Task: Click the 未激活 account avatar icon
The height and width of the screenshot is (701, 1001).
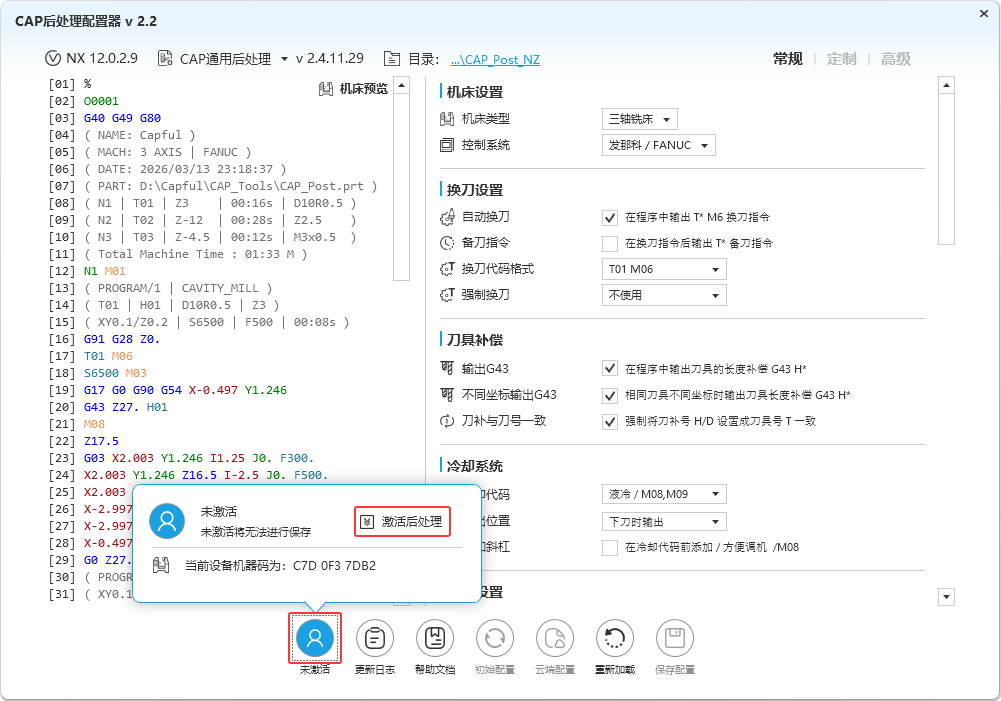Action: tap(314, 638)
